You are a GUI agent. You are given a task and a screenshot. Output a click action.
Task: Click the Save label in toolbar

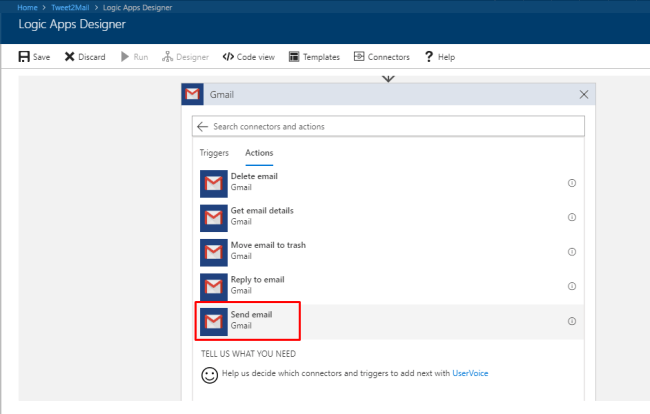(x=41, y=57)
